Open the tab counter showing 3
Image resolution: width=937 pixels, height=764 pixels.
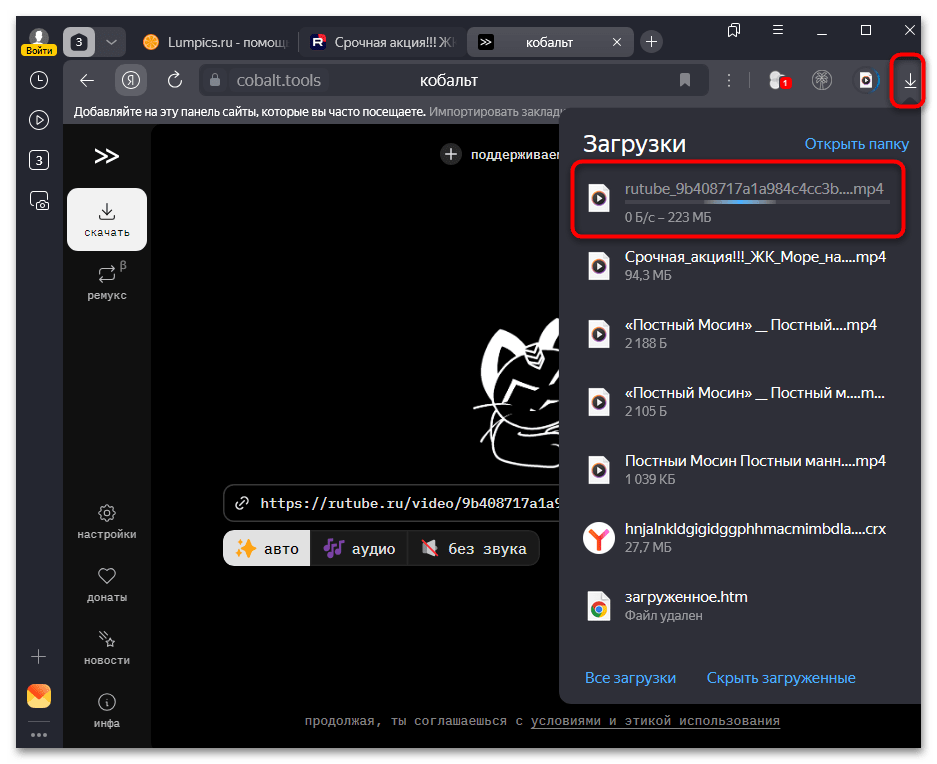point(79,42)
